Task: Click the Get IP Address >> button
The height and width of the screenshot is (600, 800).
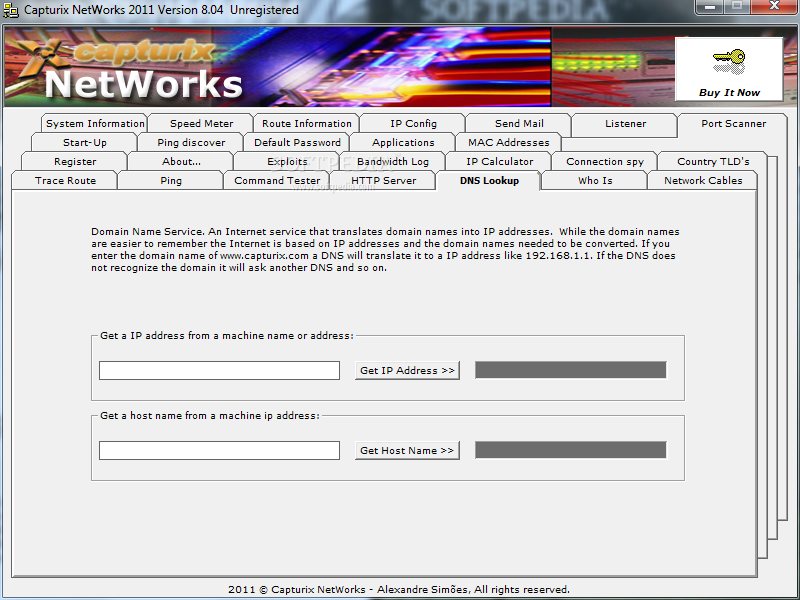Action: pyautogui.click(x=407, y=370)
